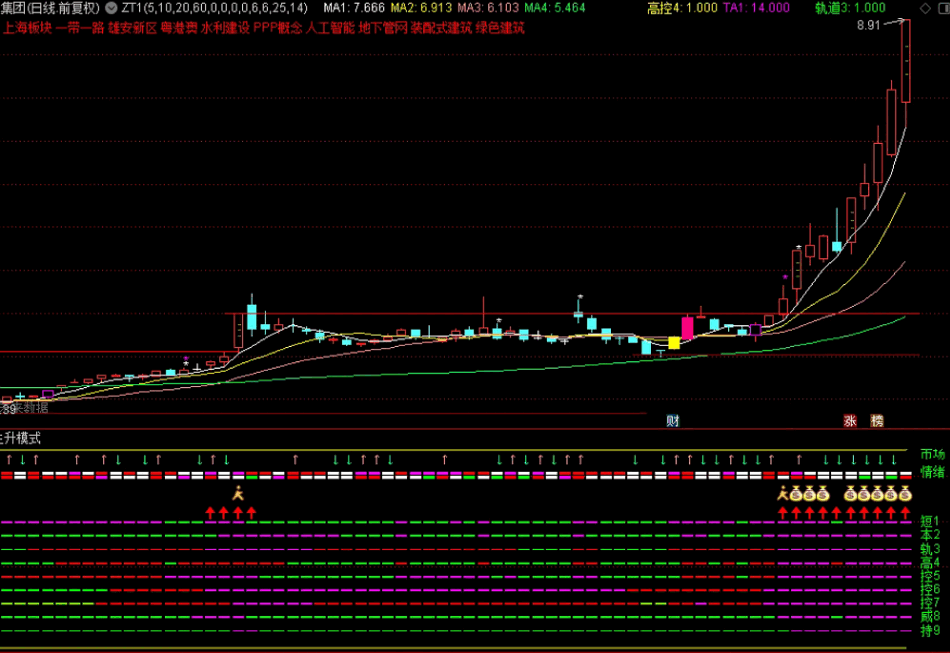
Task: Click the 威8 row label
Action: (930, 617)
